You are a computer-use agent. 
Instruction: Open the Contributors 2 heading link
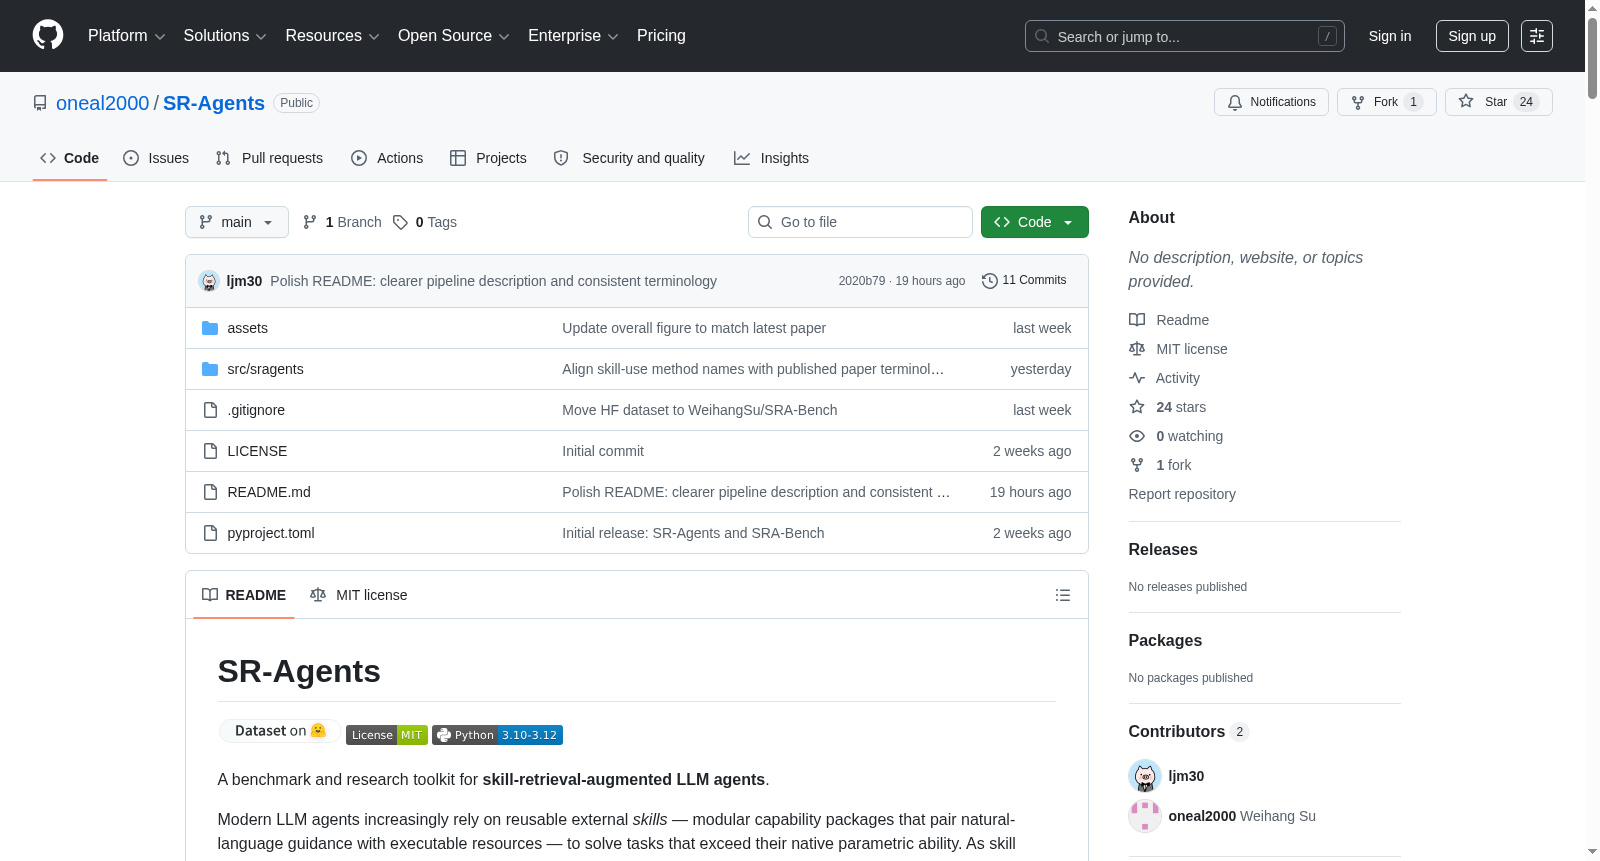[x=1189, y=732]
